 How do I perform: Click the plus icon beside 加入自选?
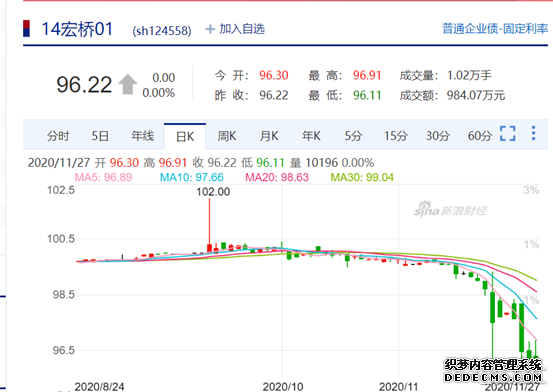[x=210, y=29]
